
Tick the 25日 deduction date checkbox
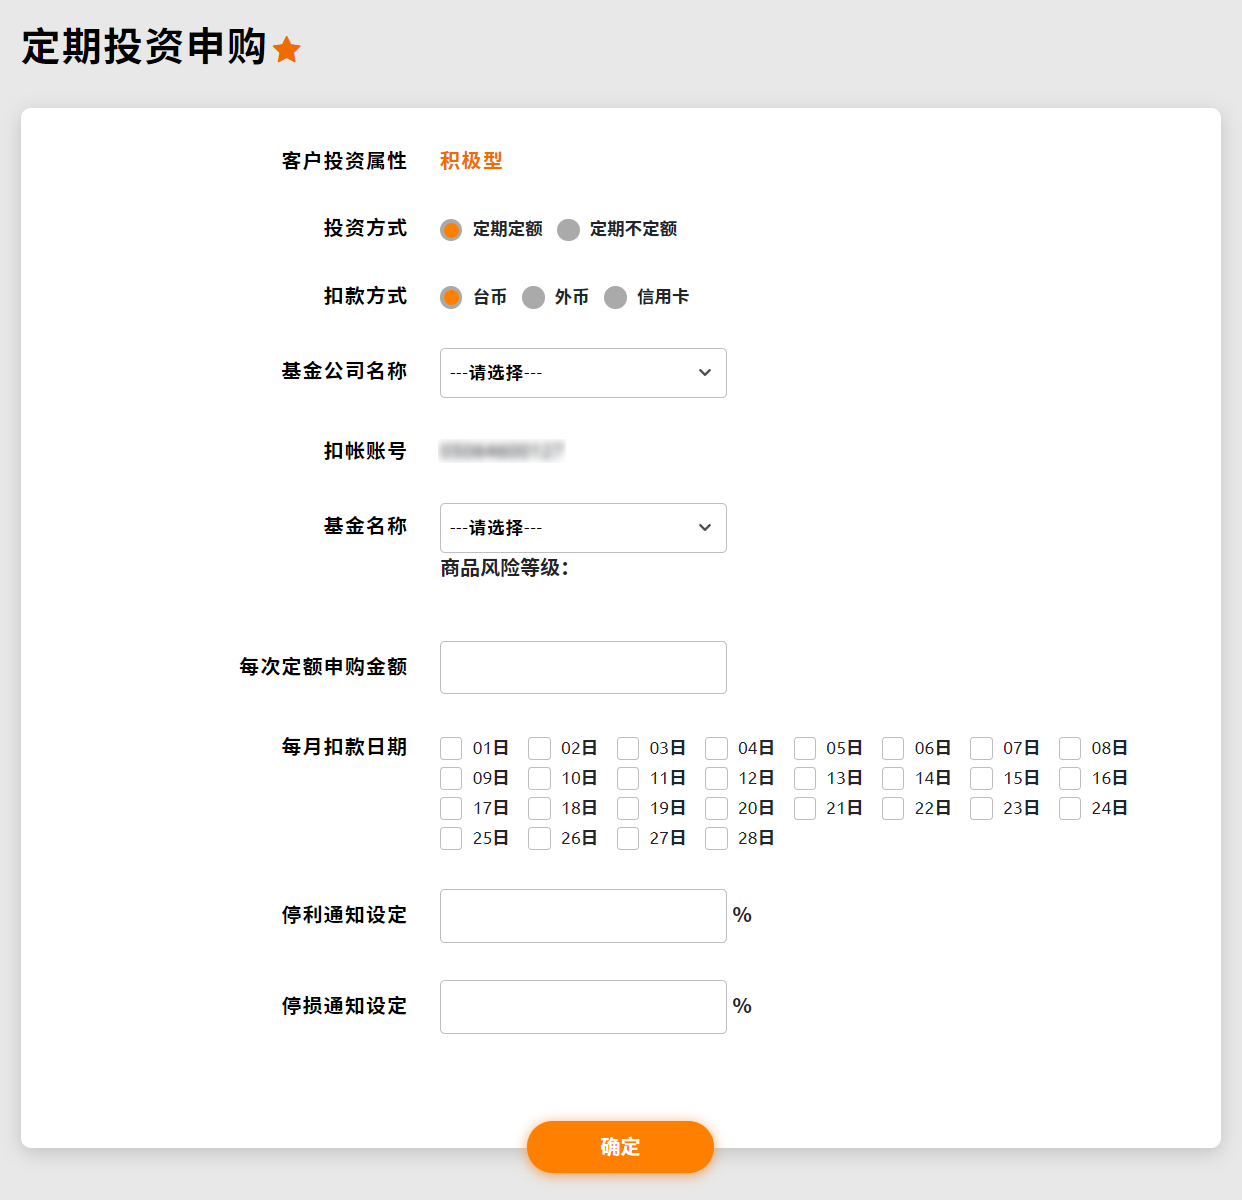451,839
